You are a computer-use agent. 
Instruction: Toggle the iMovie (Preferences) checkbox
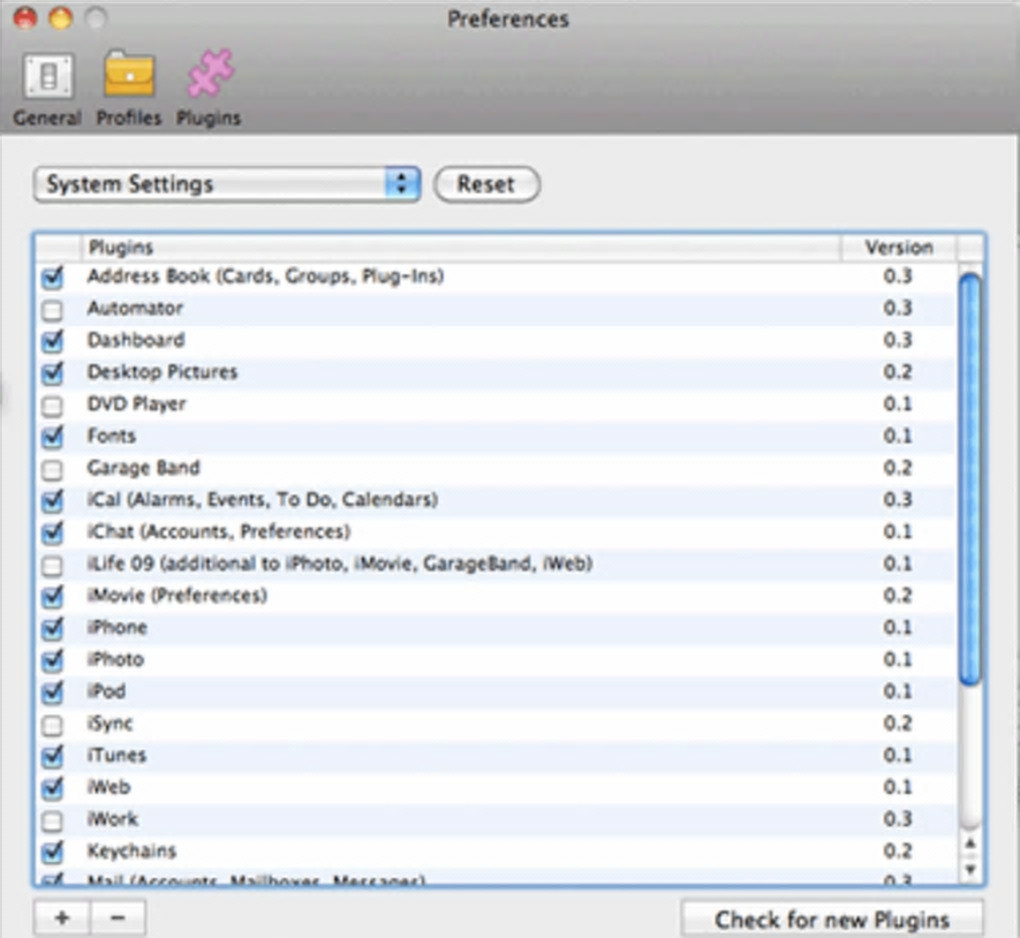click(x=53, y=596)
